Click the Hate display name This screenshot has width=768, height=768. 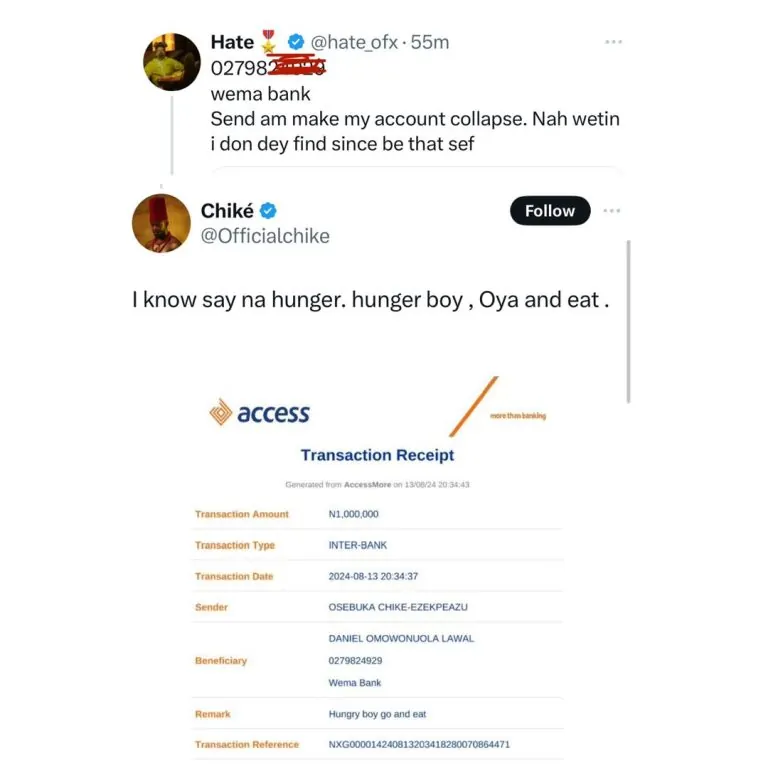point(232,42)
